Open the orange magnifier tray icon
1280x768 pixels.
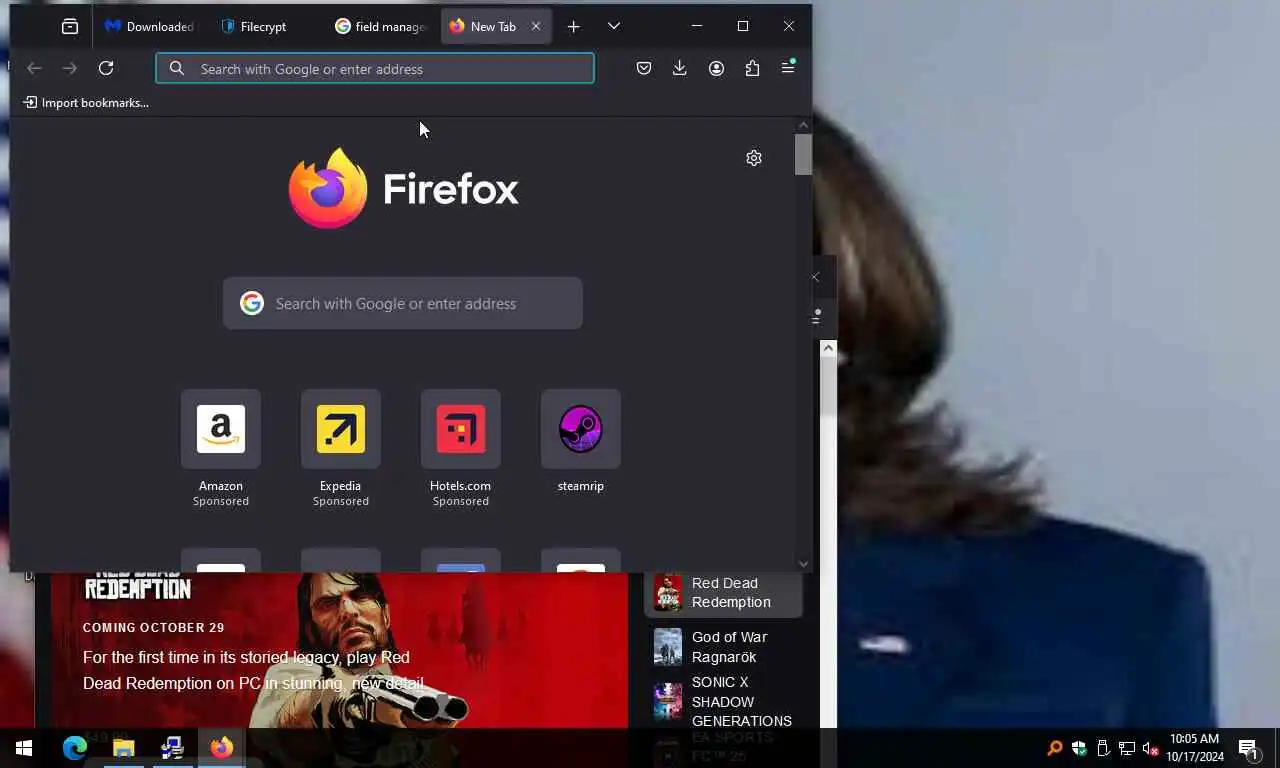[x=1055, y=748]
